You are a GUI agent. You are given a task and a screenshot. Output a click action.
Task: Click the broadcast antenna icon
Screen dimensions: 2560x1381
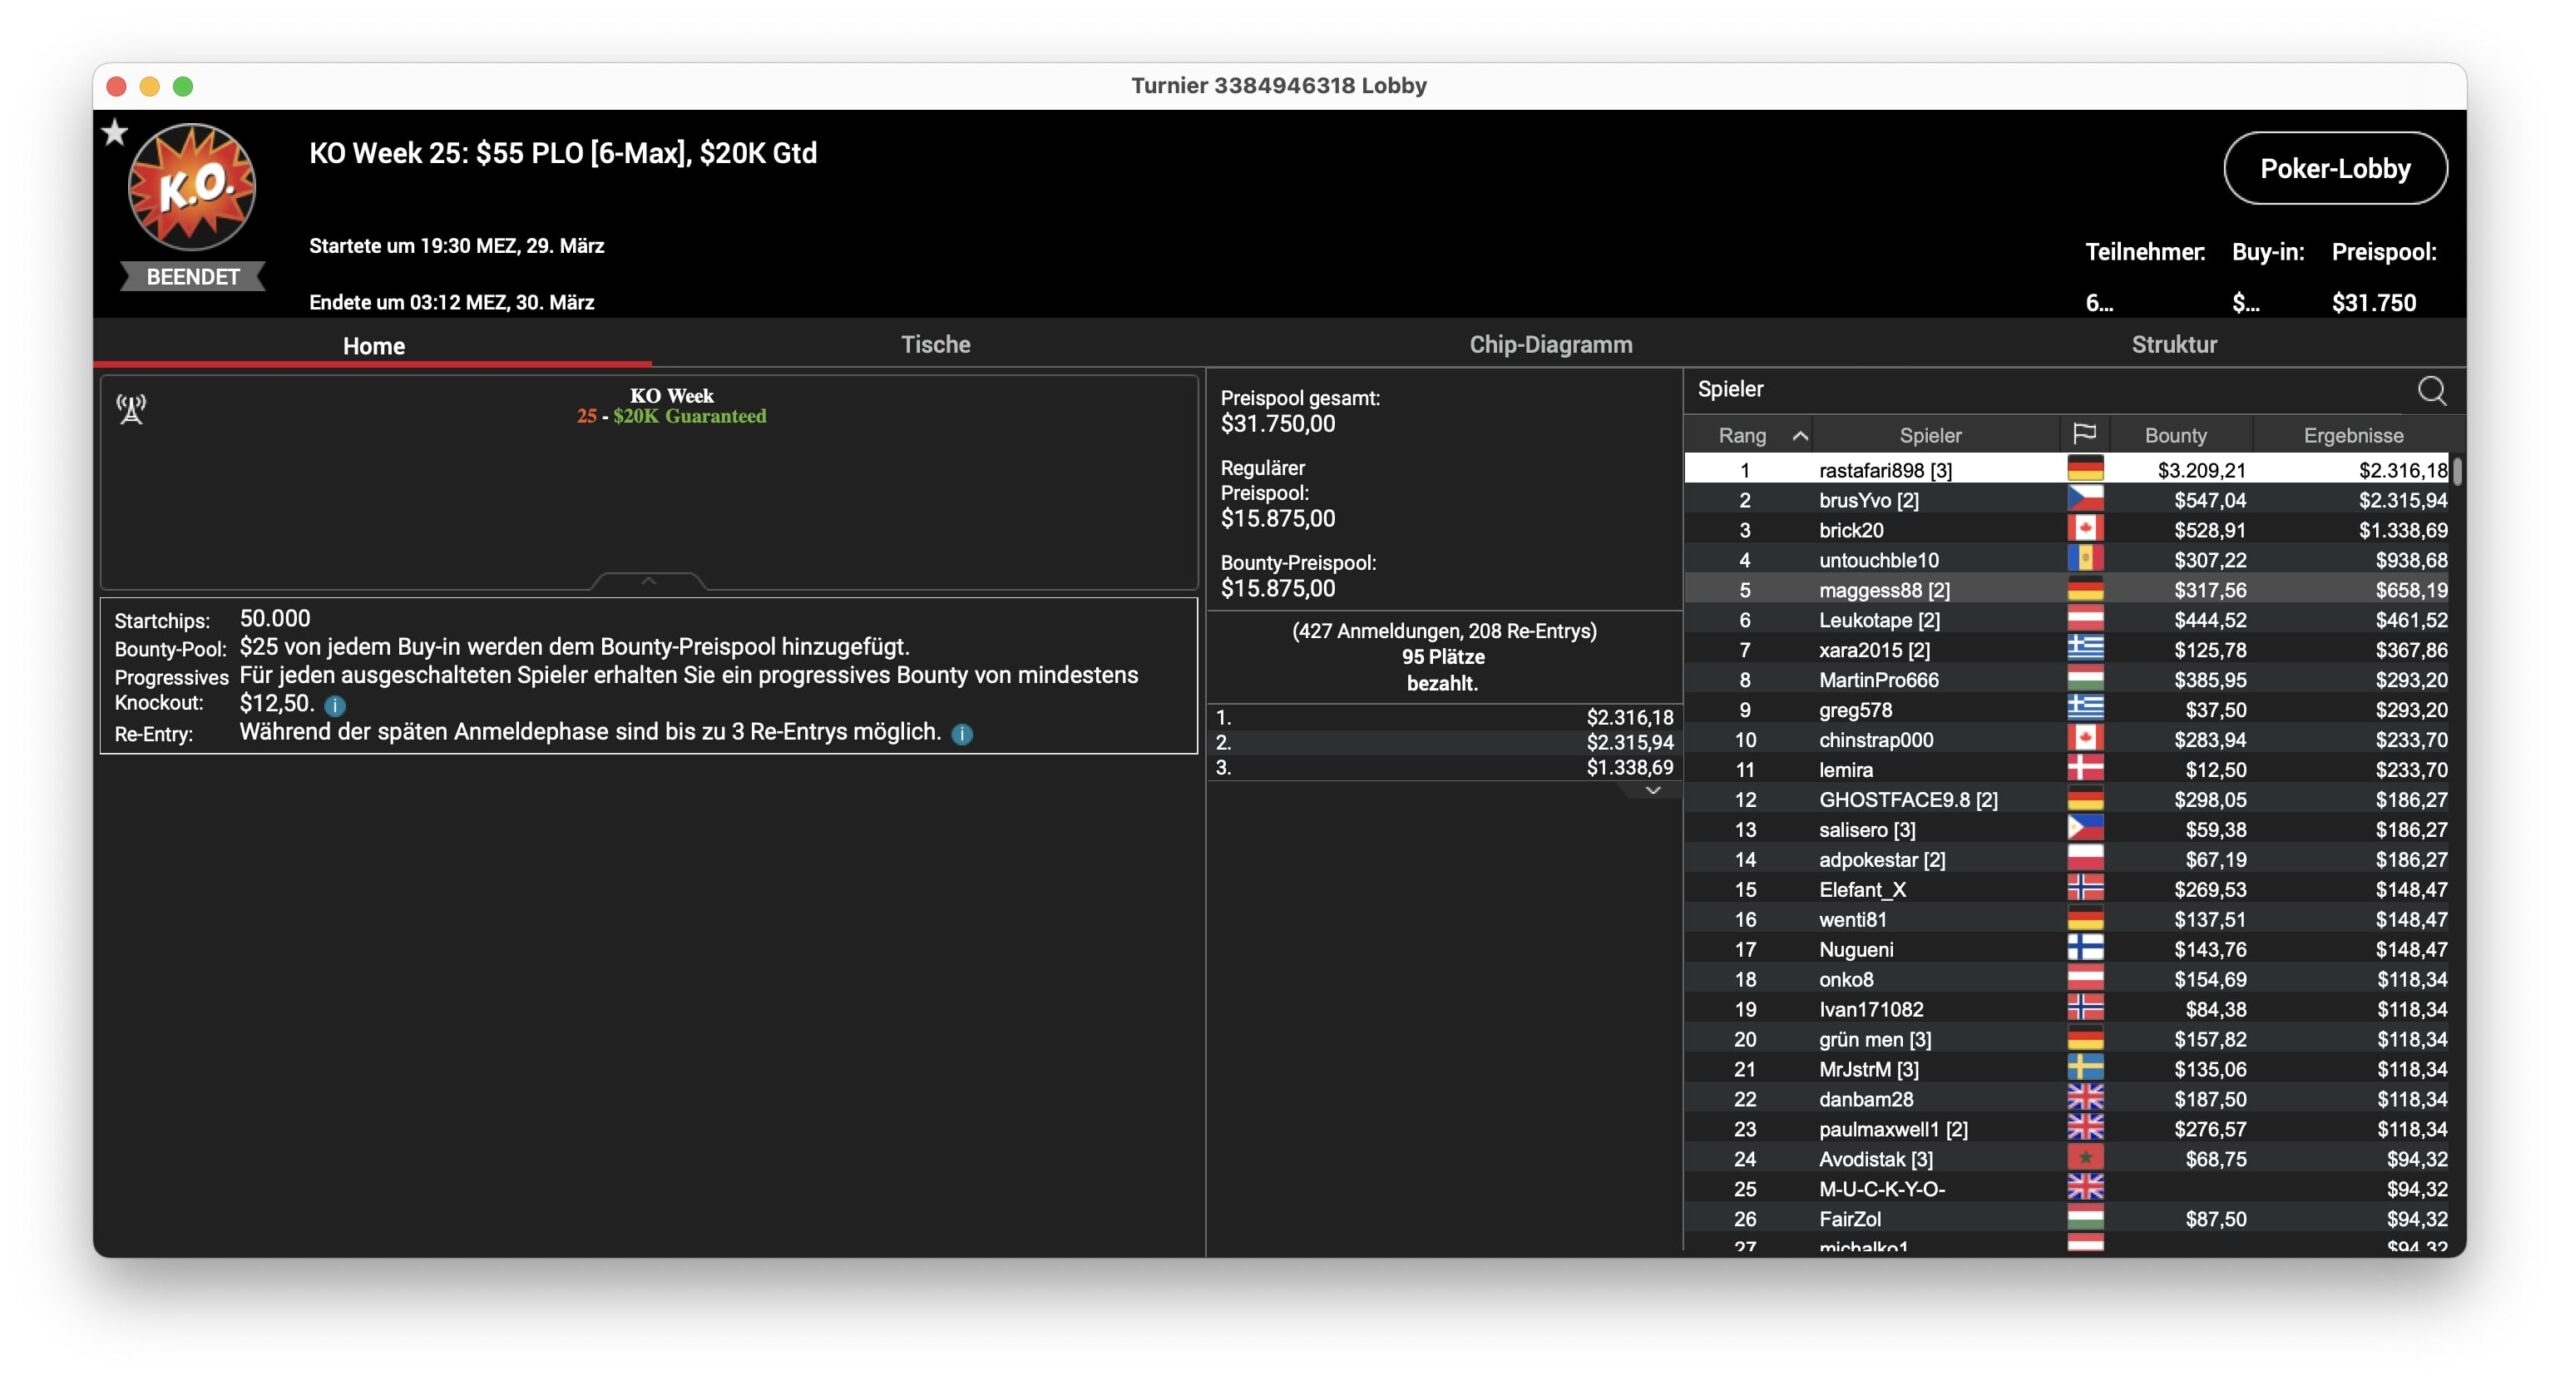click(131, 409)
